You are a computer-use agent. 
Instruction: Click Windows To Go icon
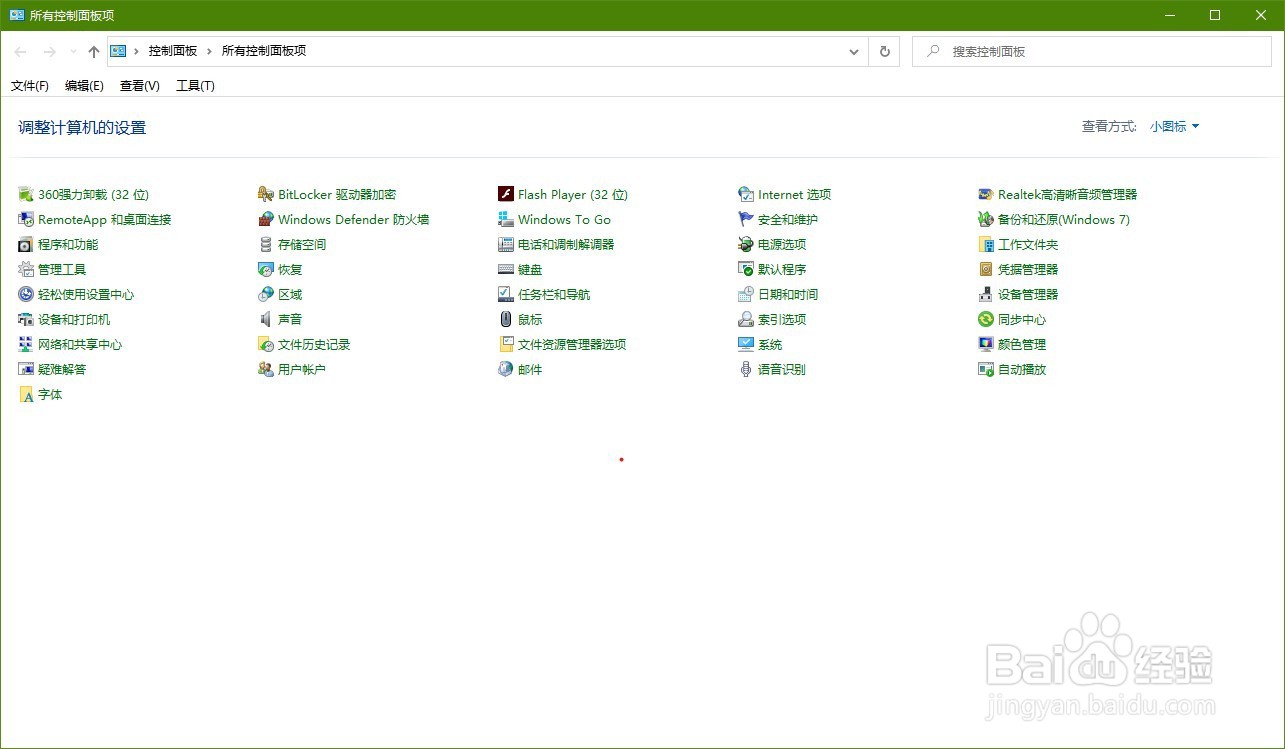pyautogui.click(x=506, y=219)
